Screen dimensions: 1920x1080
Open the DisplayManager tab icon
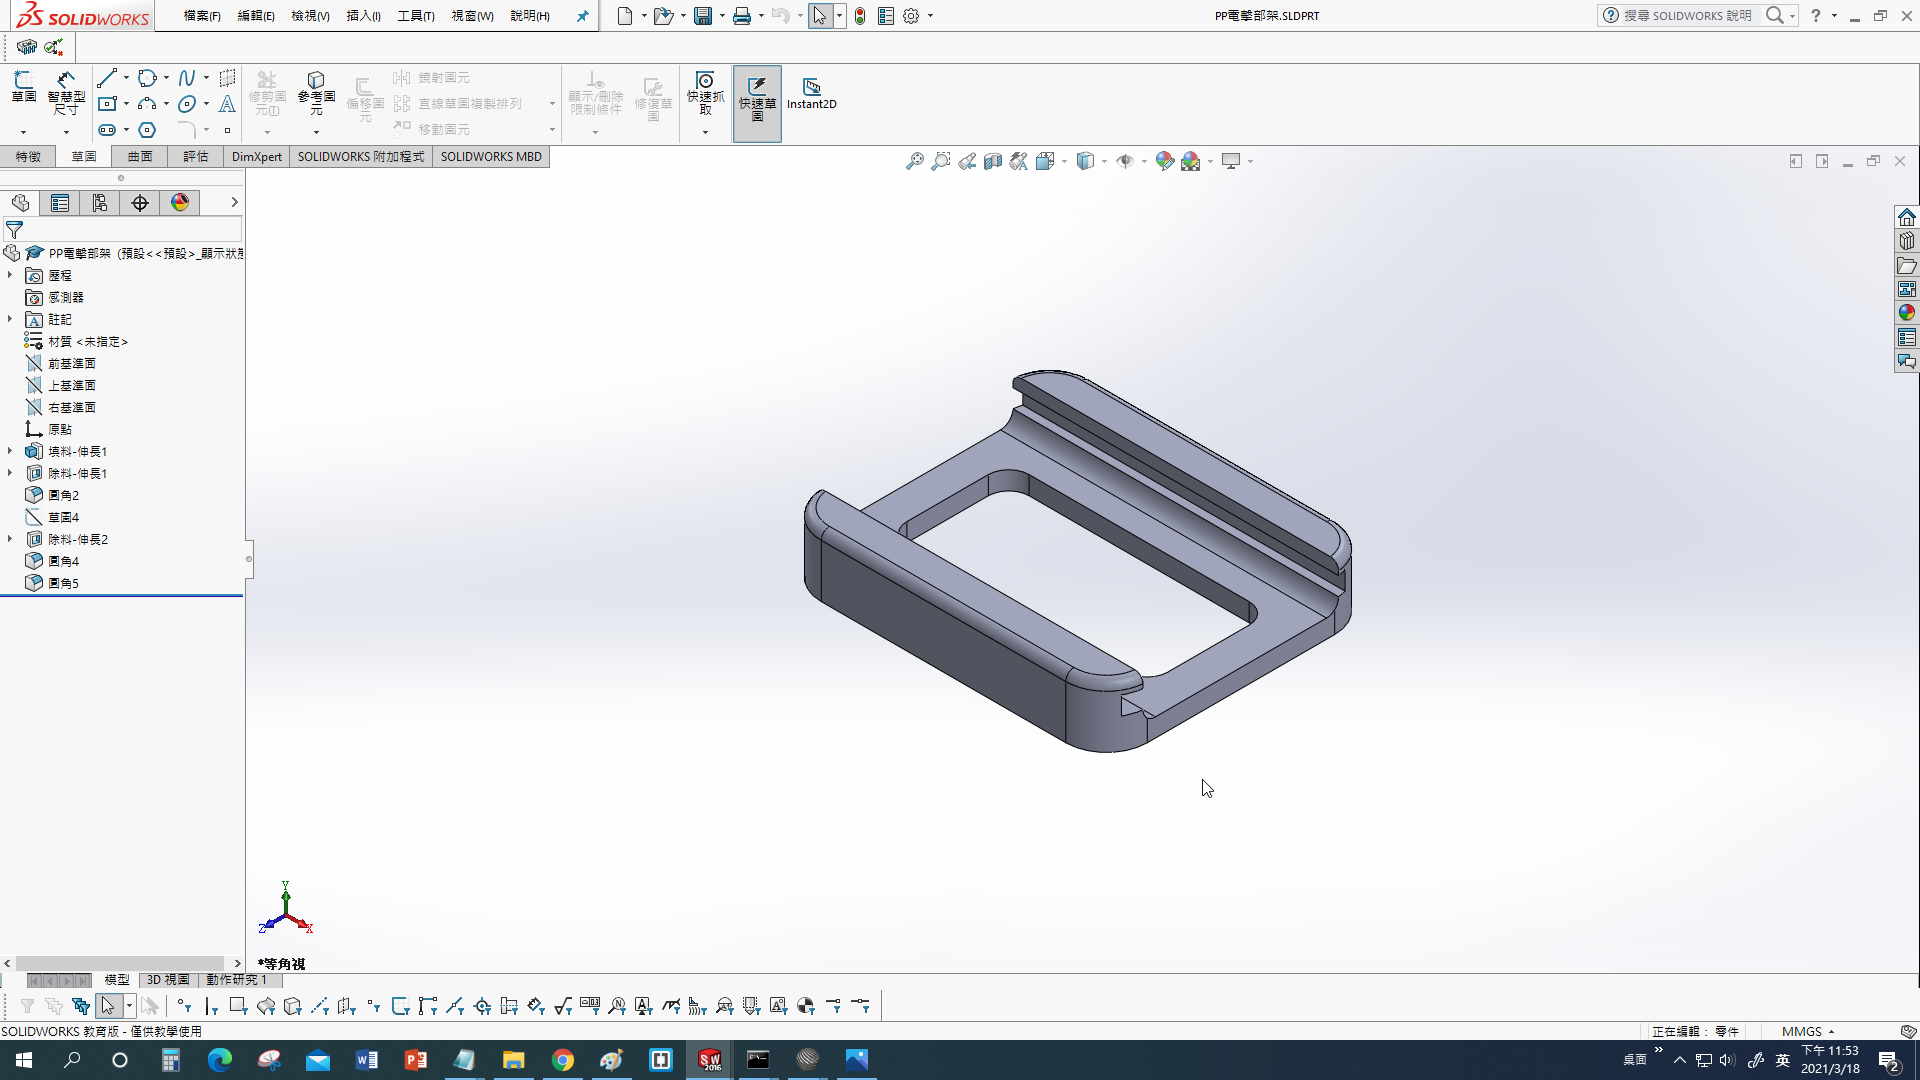(180, 203)
